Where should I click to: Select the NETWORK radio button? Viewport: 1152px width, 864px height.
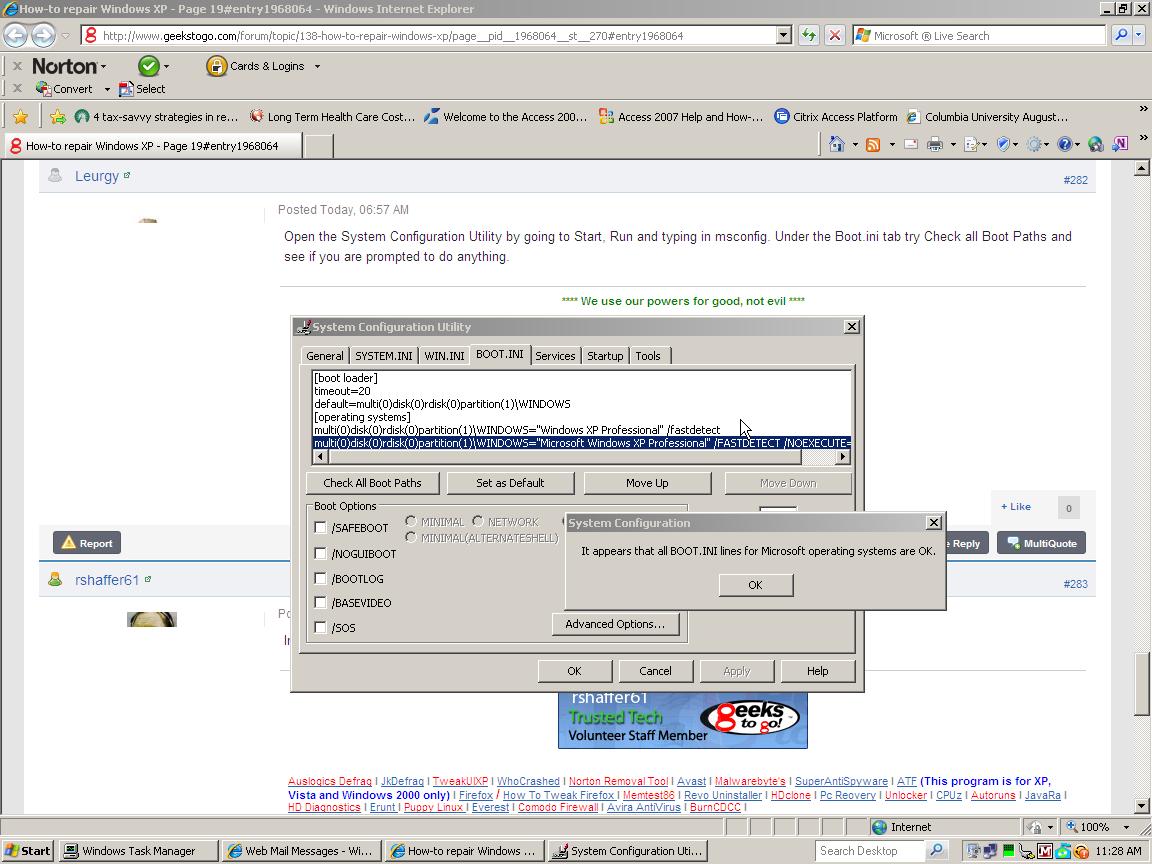pyautogui.click(x=478, y=521)
